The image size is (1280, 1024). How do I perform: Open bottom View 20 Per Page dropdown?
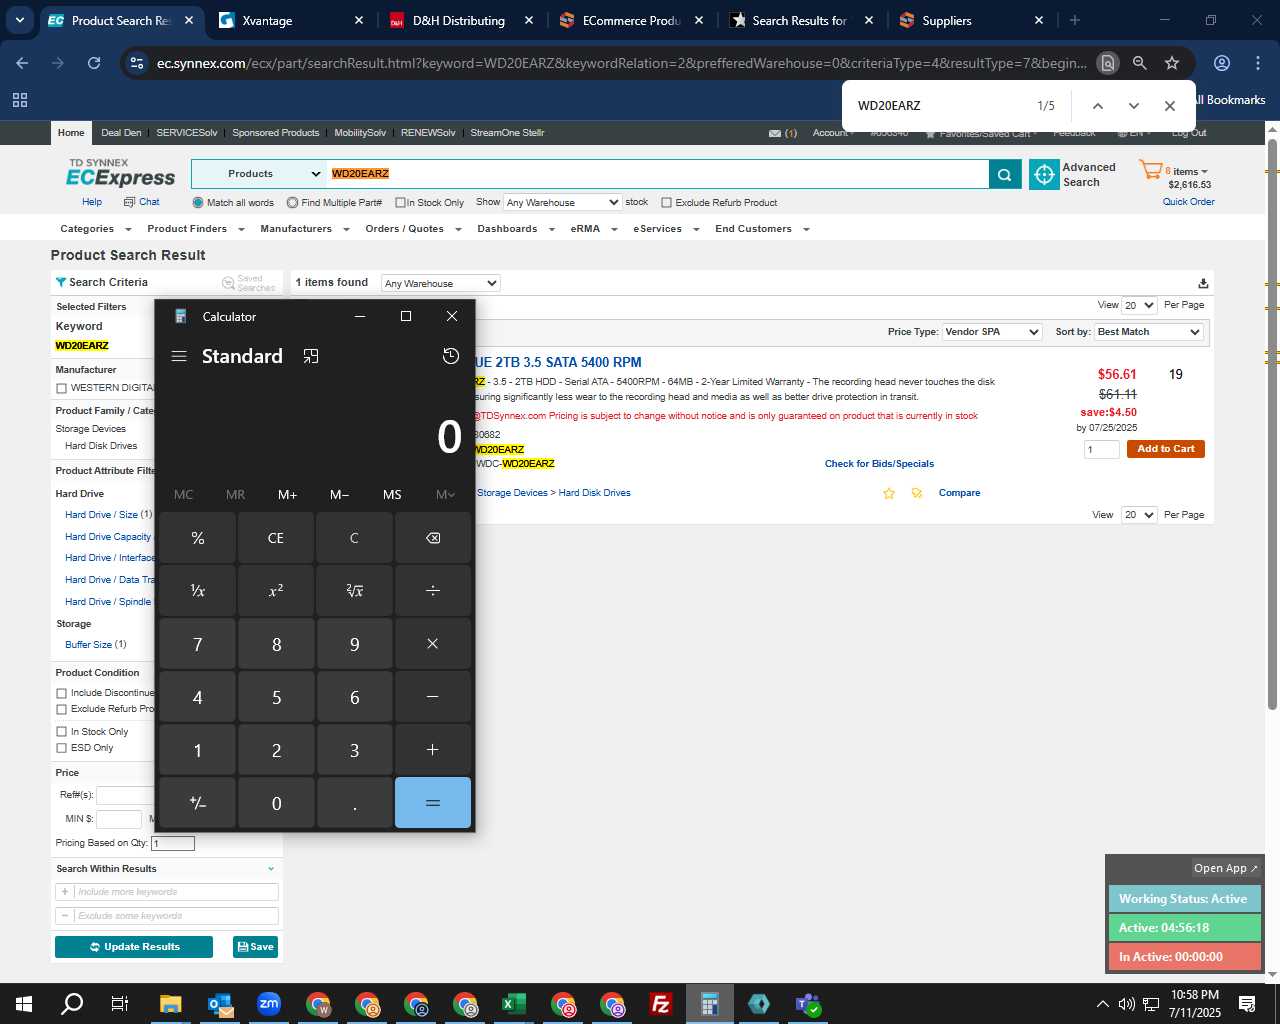pos(1138,515)
